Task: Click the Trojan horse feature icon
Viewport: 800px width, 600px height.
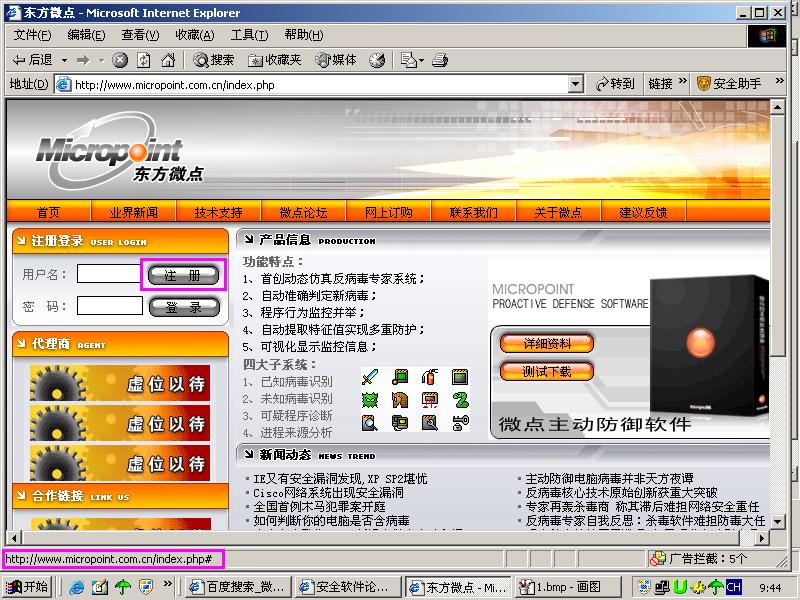Action: coord(399,400)
